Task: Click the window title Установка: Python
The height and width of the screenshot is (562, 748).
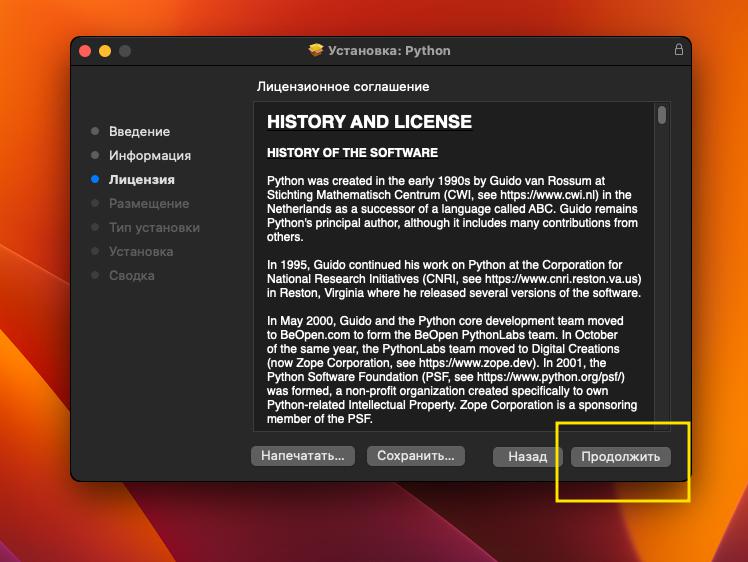Action: tap(389, 50)
